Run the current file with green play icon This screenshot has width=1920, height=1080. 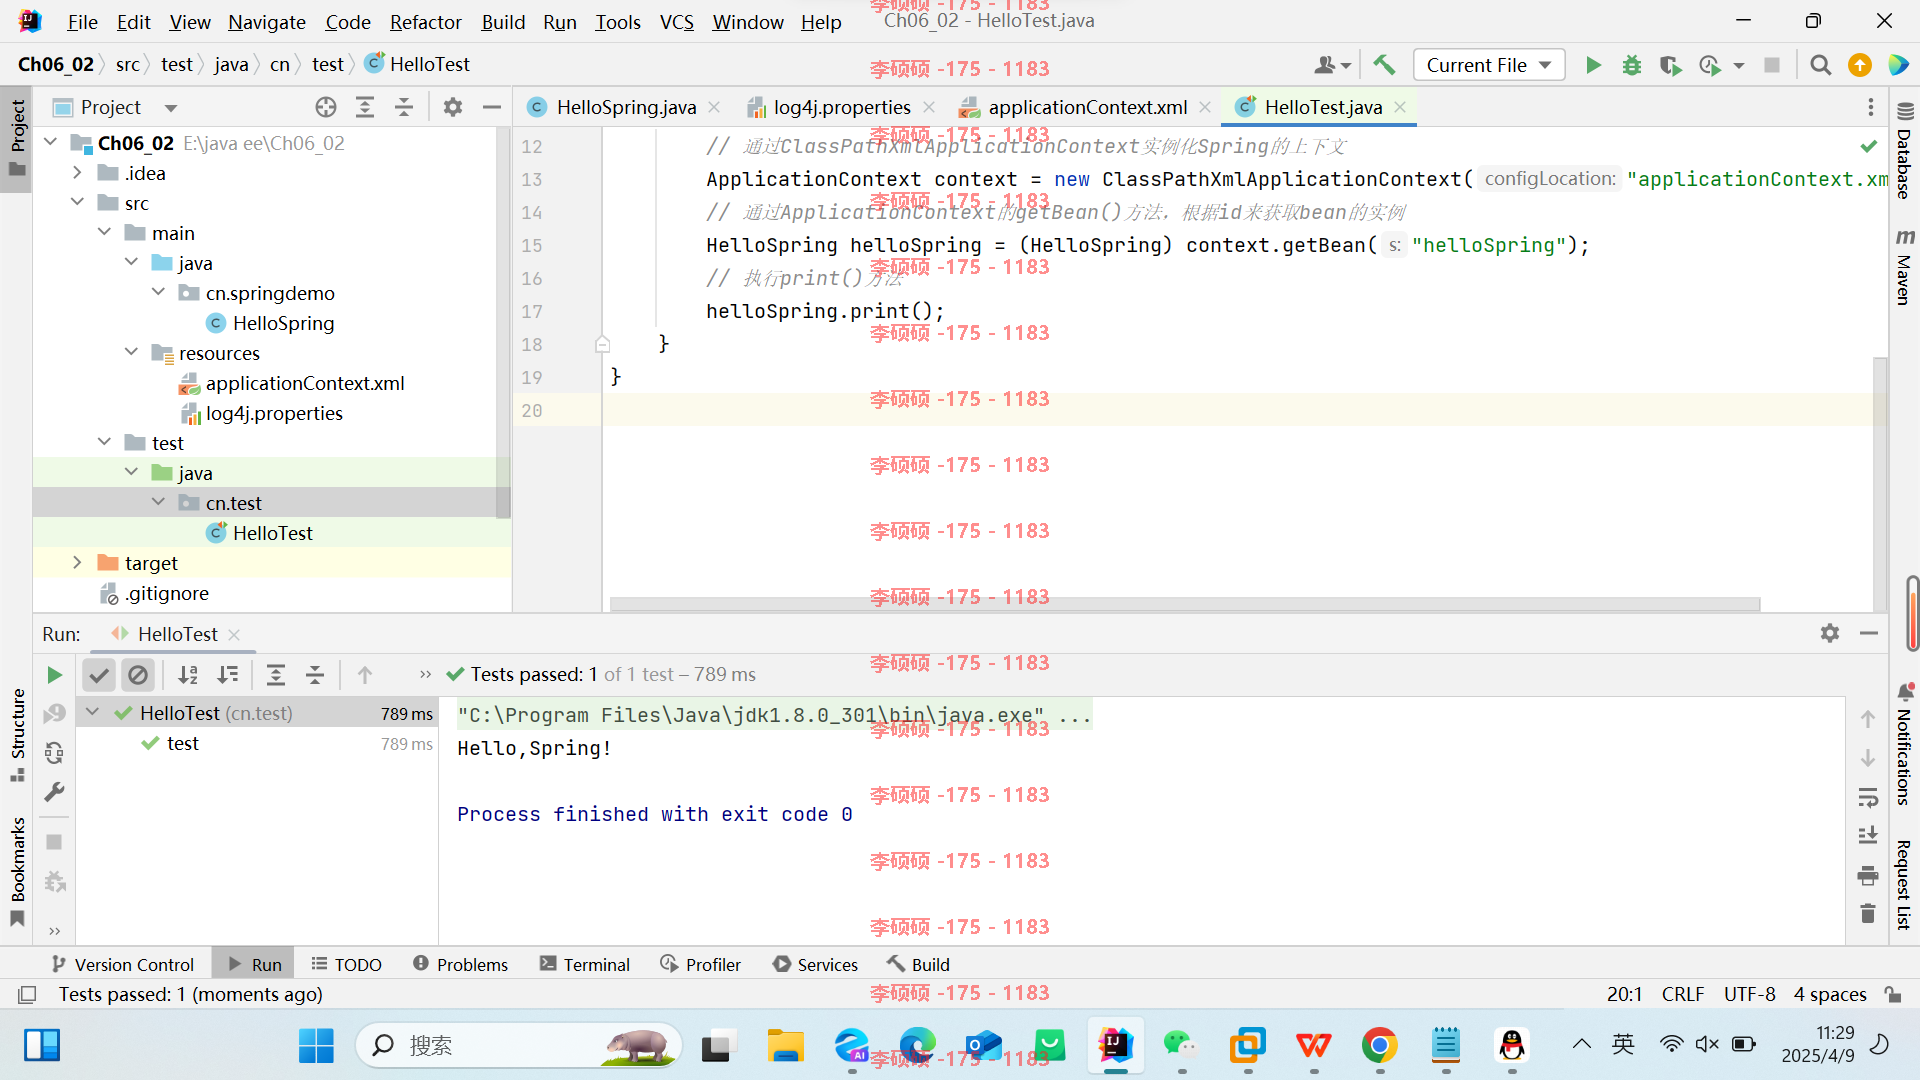(x=1593, y=65)
